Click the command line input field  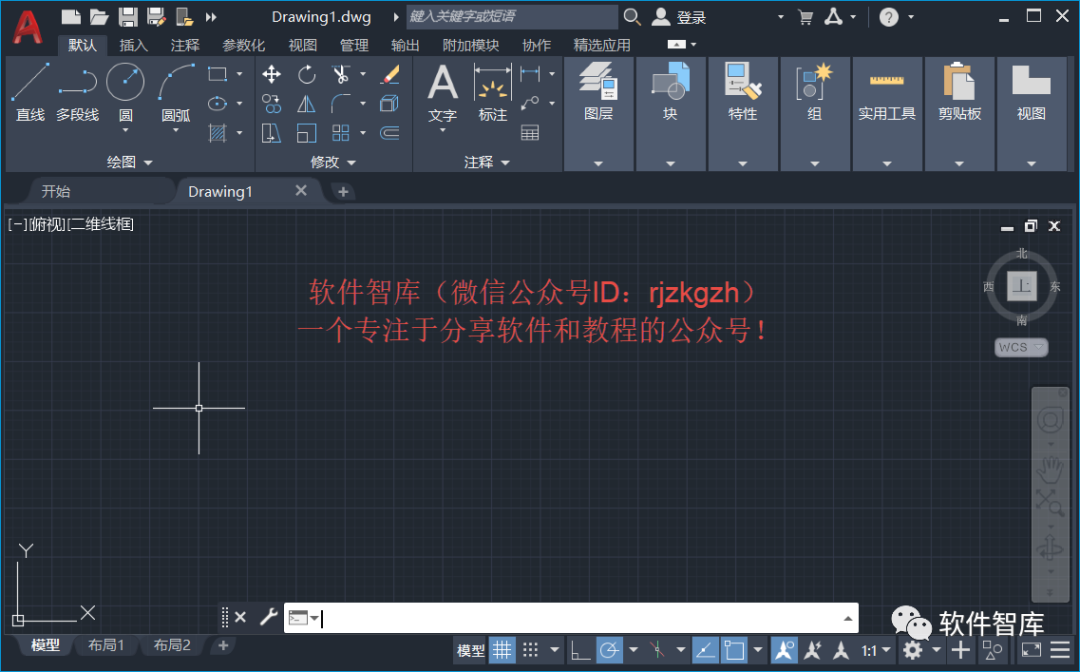click(x=571, y=618)
